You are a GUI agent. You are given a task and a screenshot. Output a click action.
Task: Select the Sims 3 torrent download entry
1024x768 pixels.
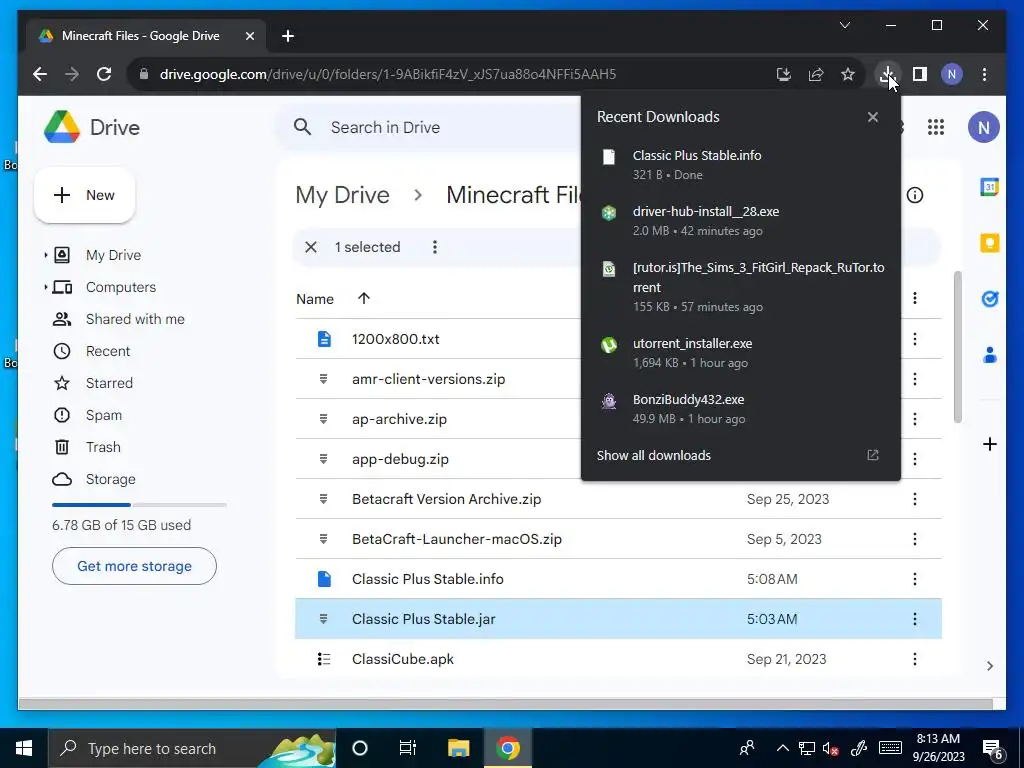pyautogui.click(x=741, y=287)
